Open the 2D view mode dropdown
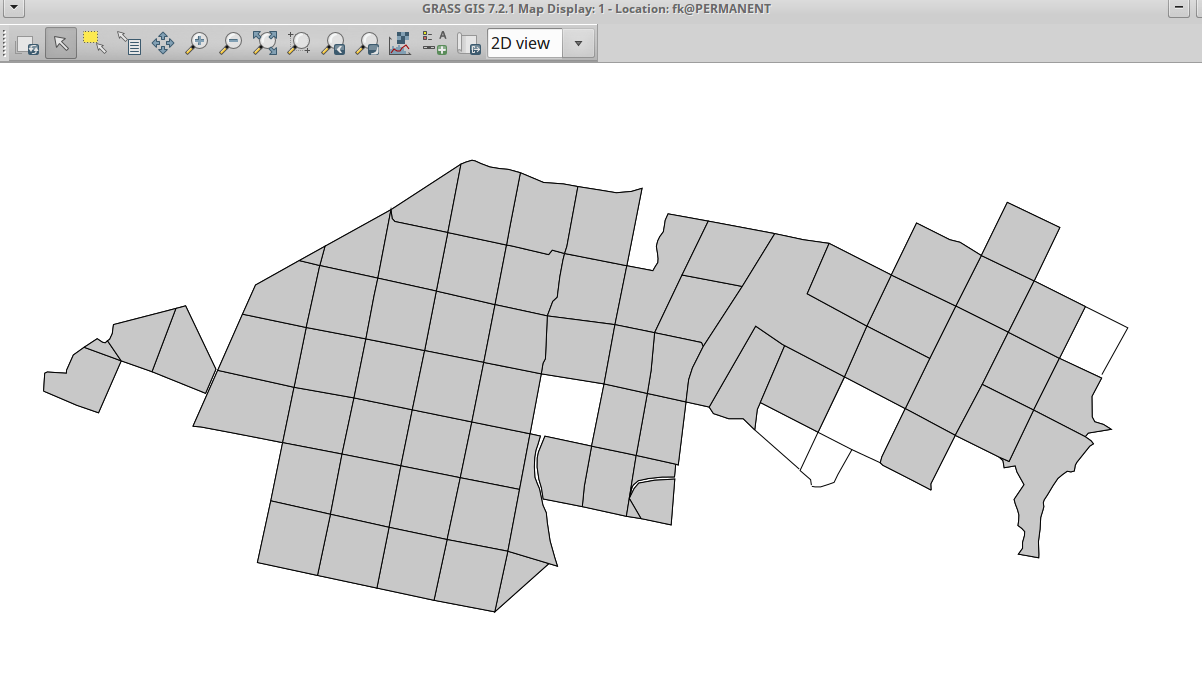Viewport: 1202px width, 677px height. 579,43
